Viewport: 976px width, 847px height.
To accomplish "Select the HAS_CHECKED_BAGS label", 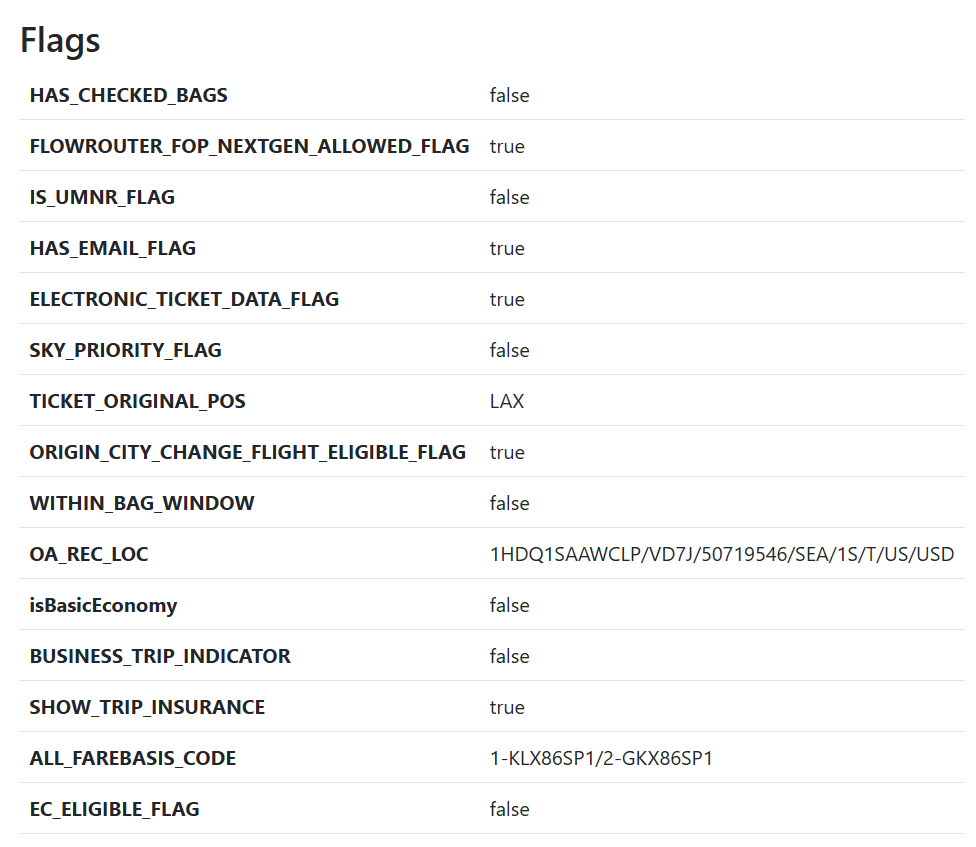I will coord(128,96).
